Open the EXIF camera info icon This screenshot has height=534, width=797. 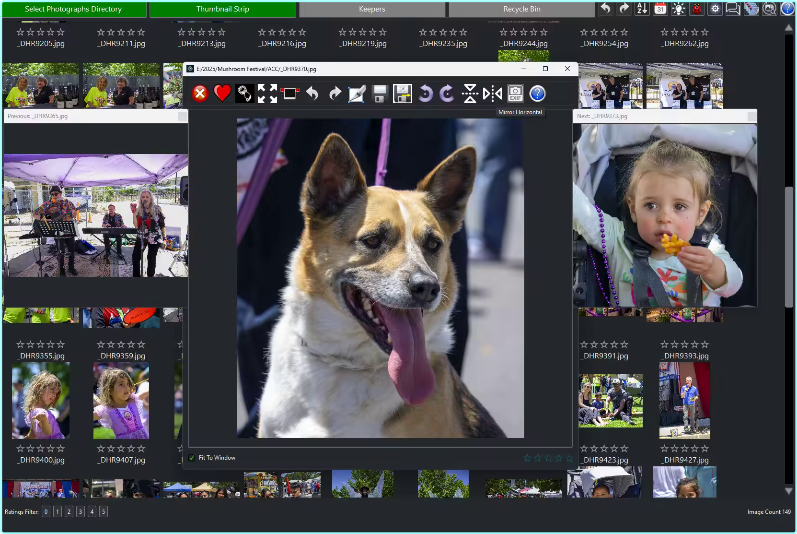[515, 93]
